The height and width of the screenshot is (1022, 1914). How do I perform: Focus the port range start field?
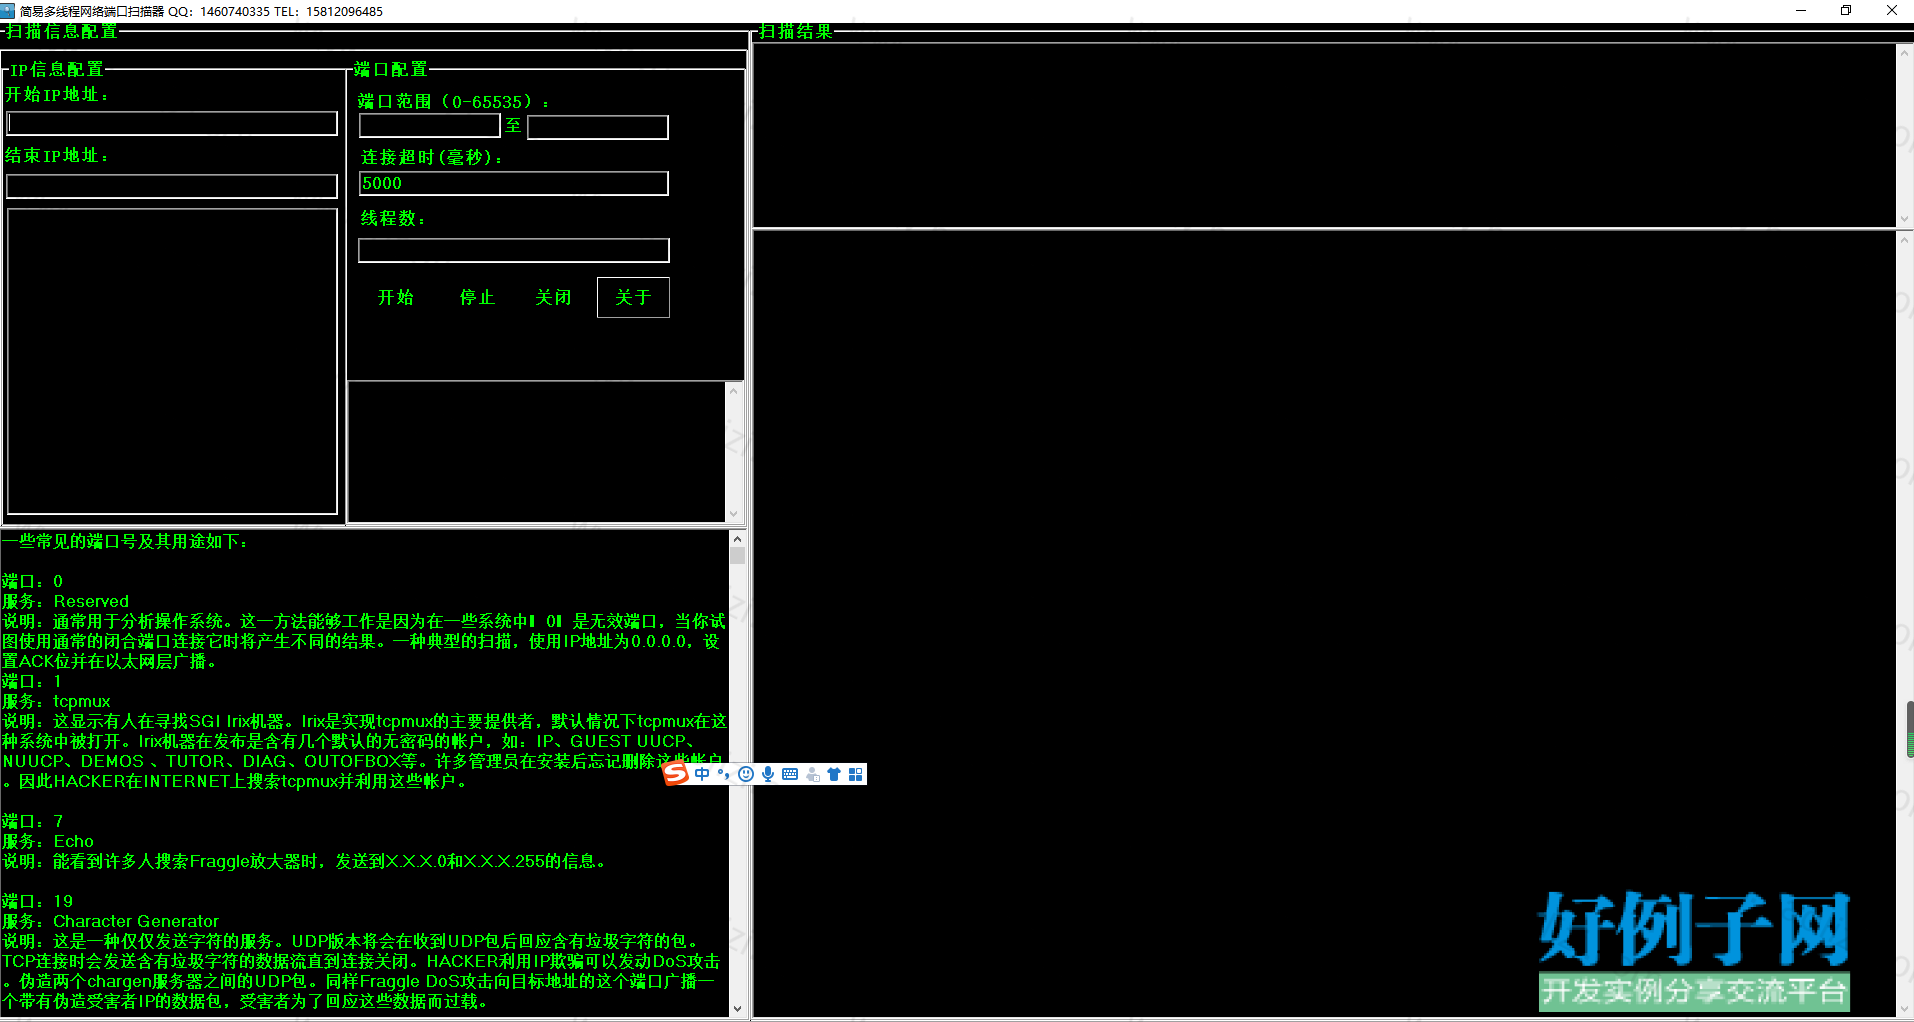pos(429,126)
